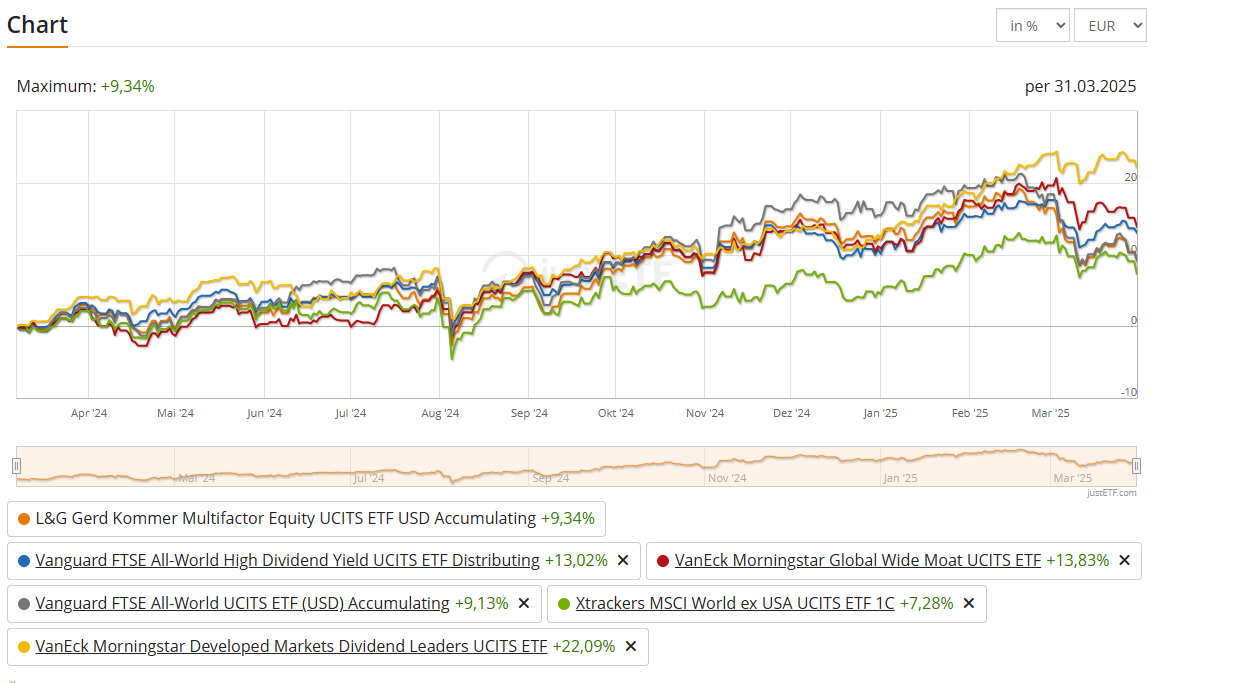Remove VanEck Global Wide Moat ETF
The image size is (1241, 683).
(1124, 560)
